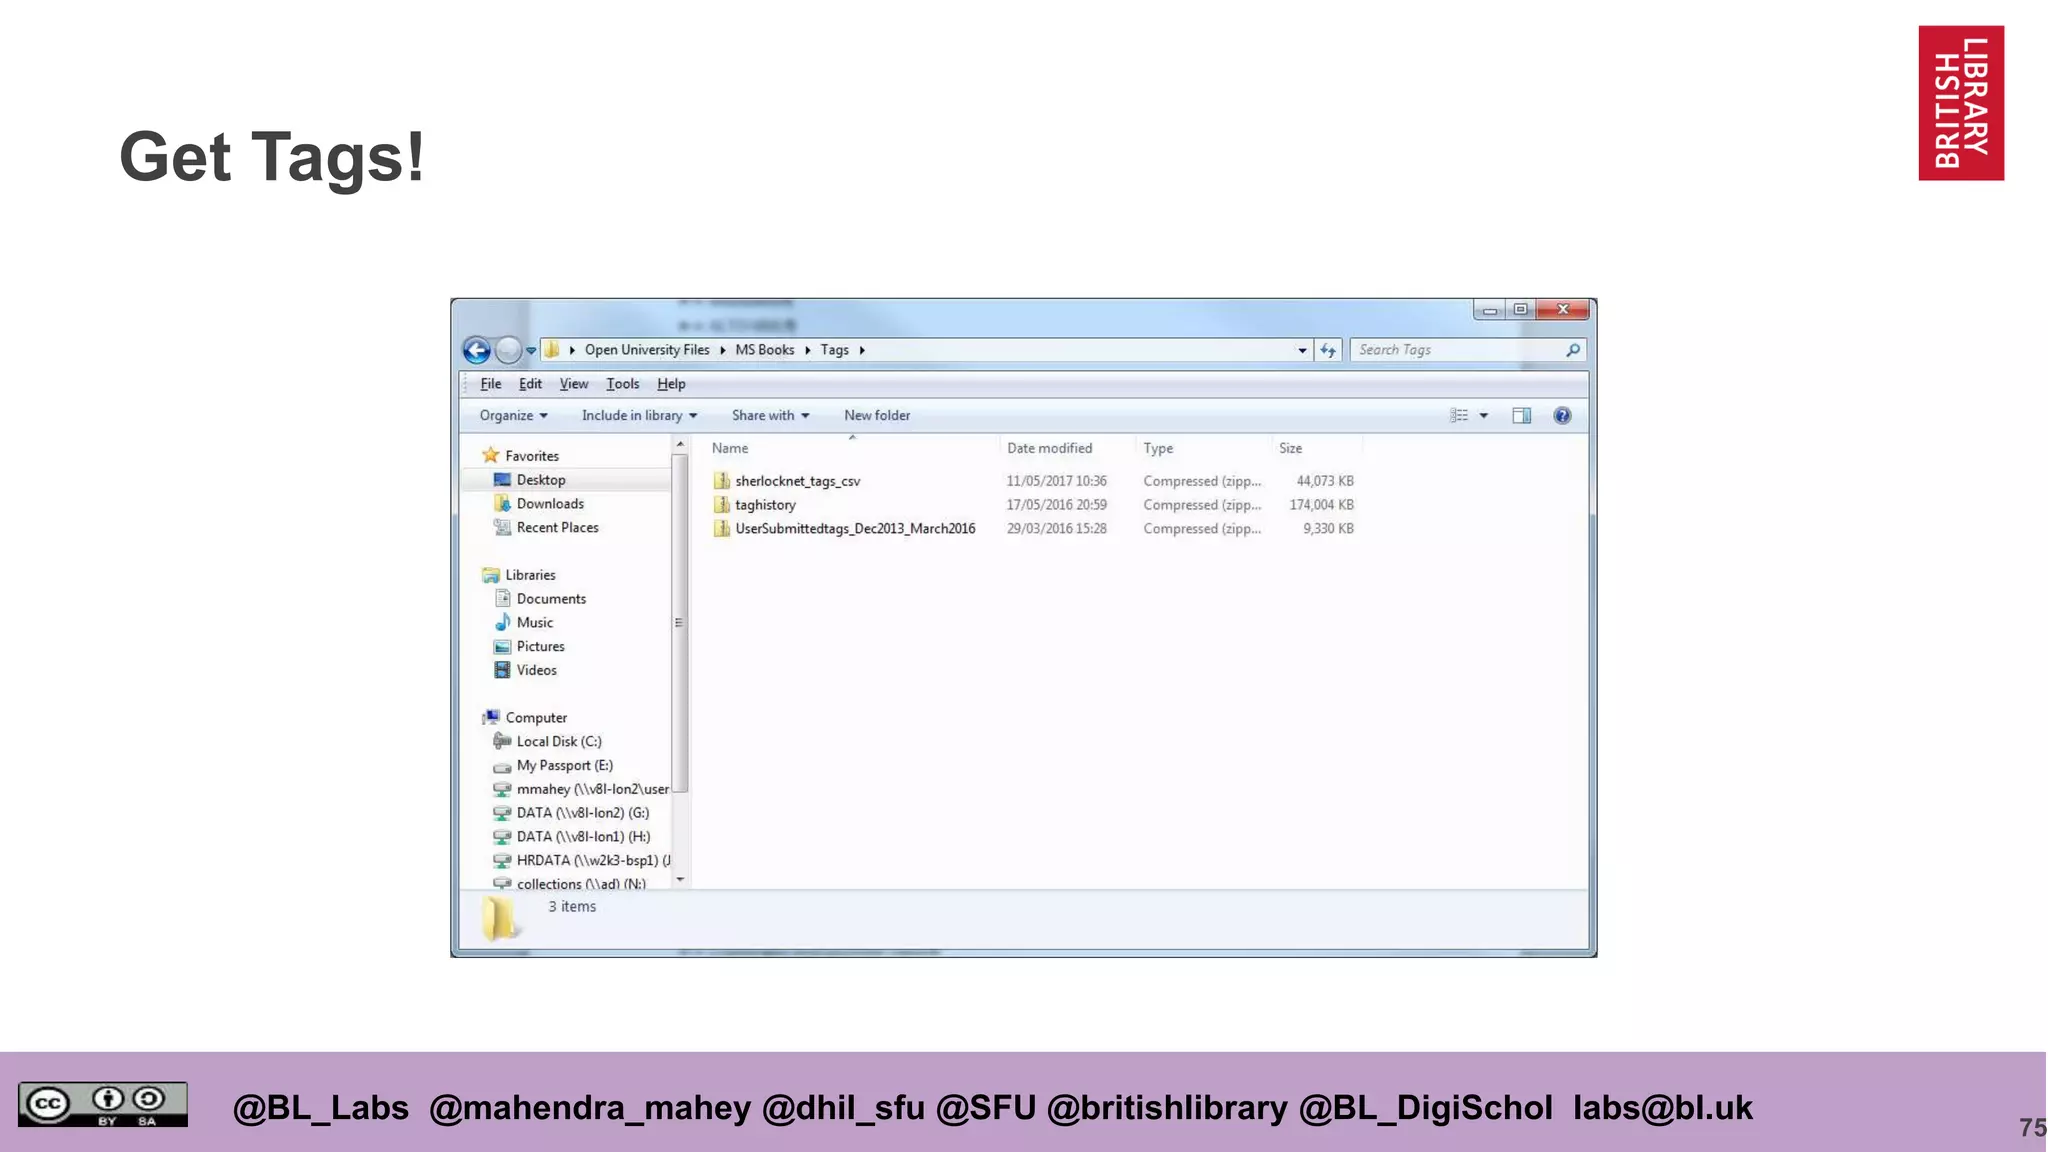2048x1152 pixels.
Task: Open the Include in library dropdown
Action: tap(639, 416)
